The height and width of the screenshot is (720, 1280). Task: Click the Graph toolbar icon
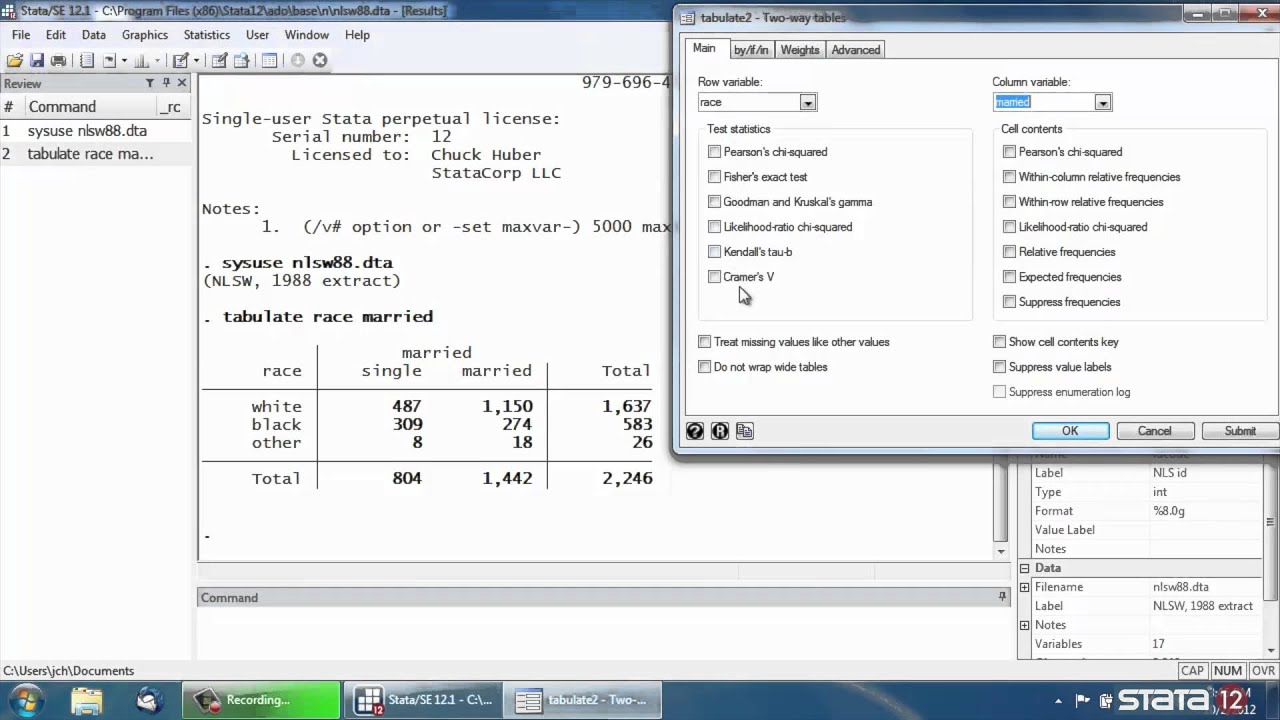coord(142,61)
